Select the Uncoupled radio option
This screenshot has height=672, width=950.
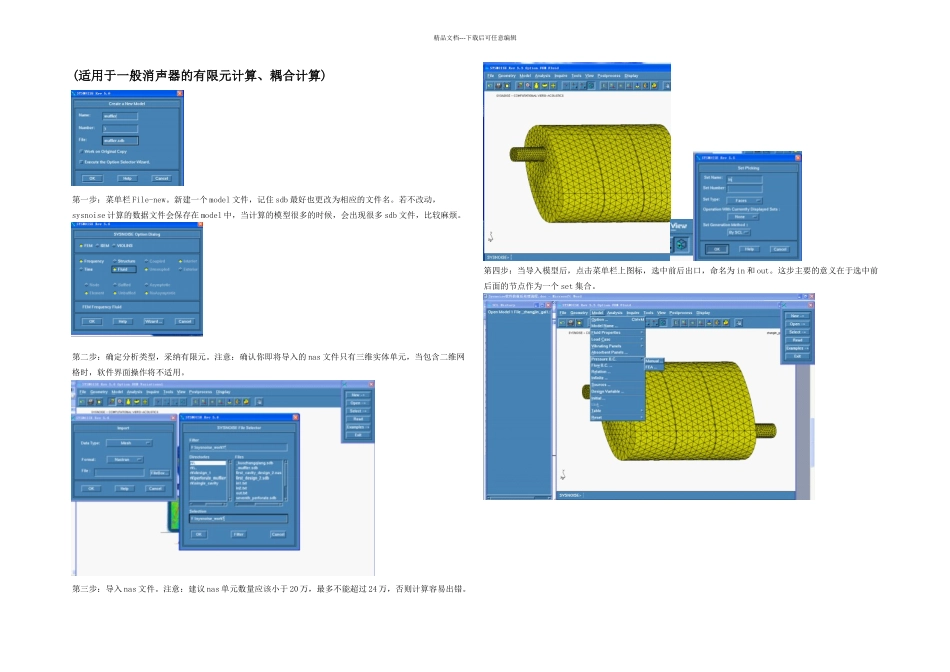(x=146, y=269)
